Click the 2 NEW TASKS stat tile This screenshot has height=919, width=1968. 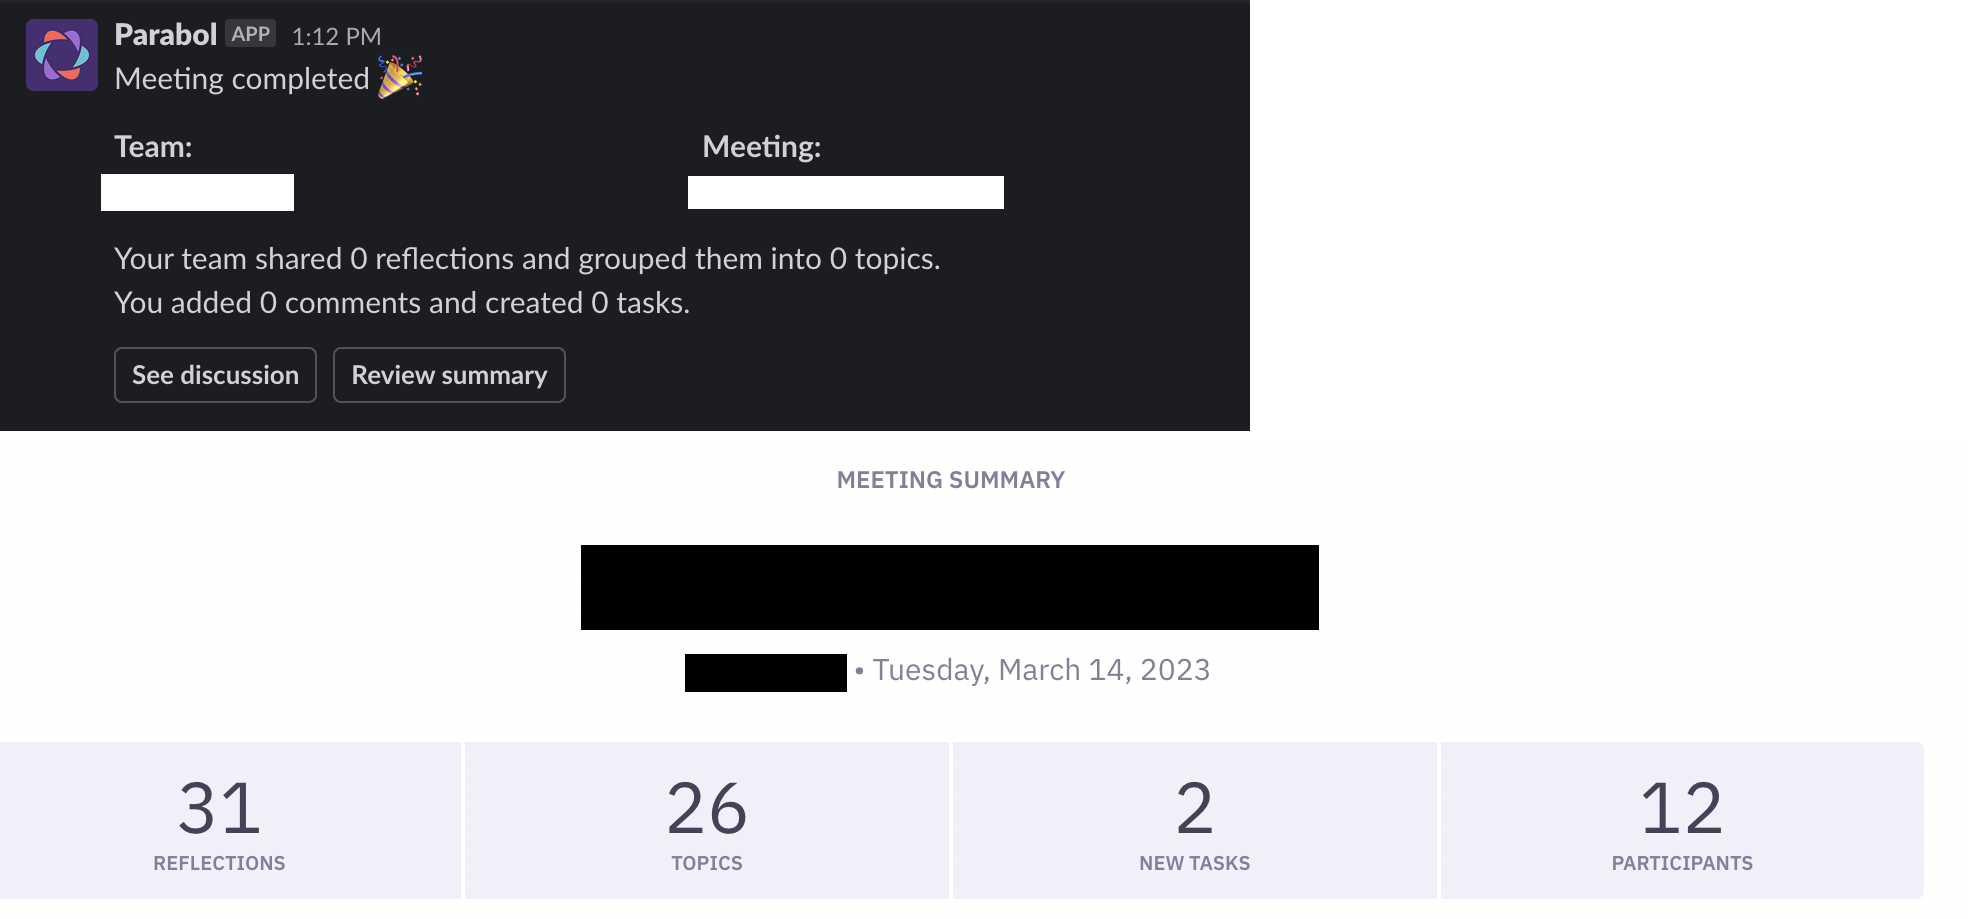[1194, 820]
